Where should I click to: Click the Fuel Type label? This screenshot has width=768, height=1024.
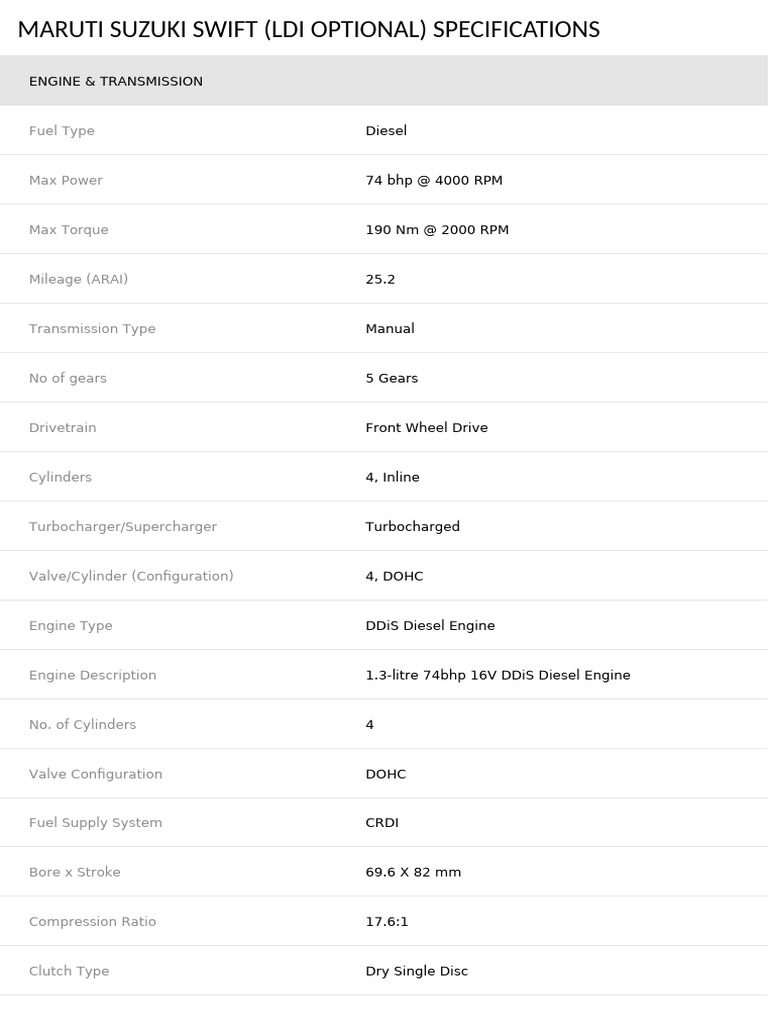(62, 131)
